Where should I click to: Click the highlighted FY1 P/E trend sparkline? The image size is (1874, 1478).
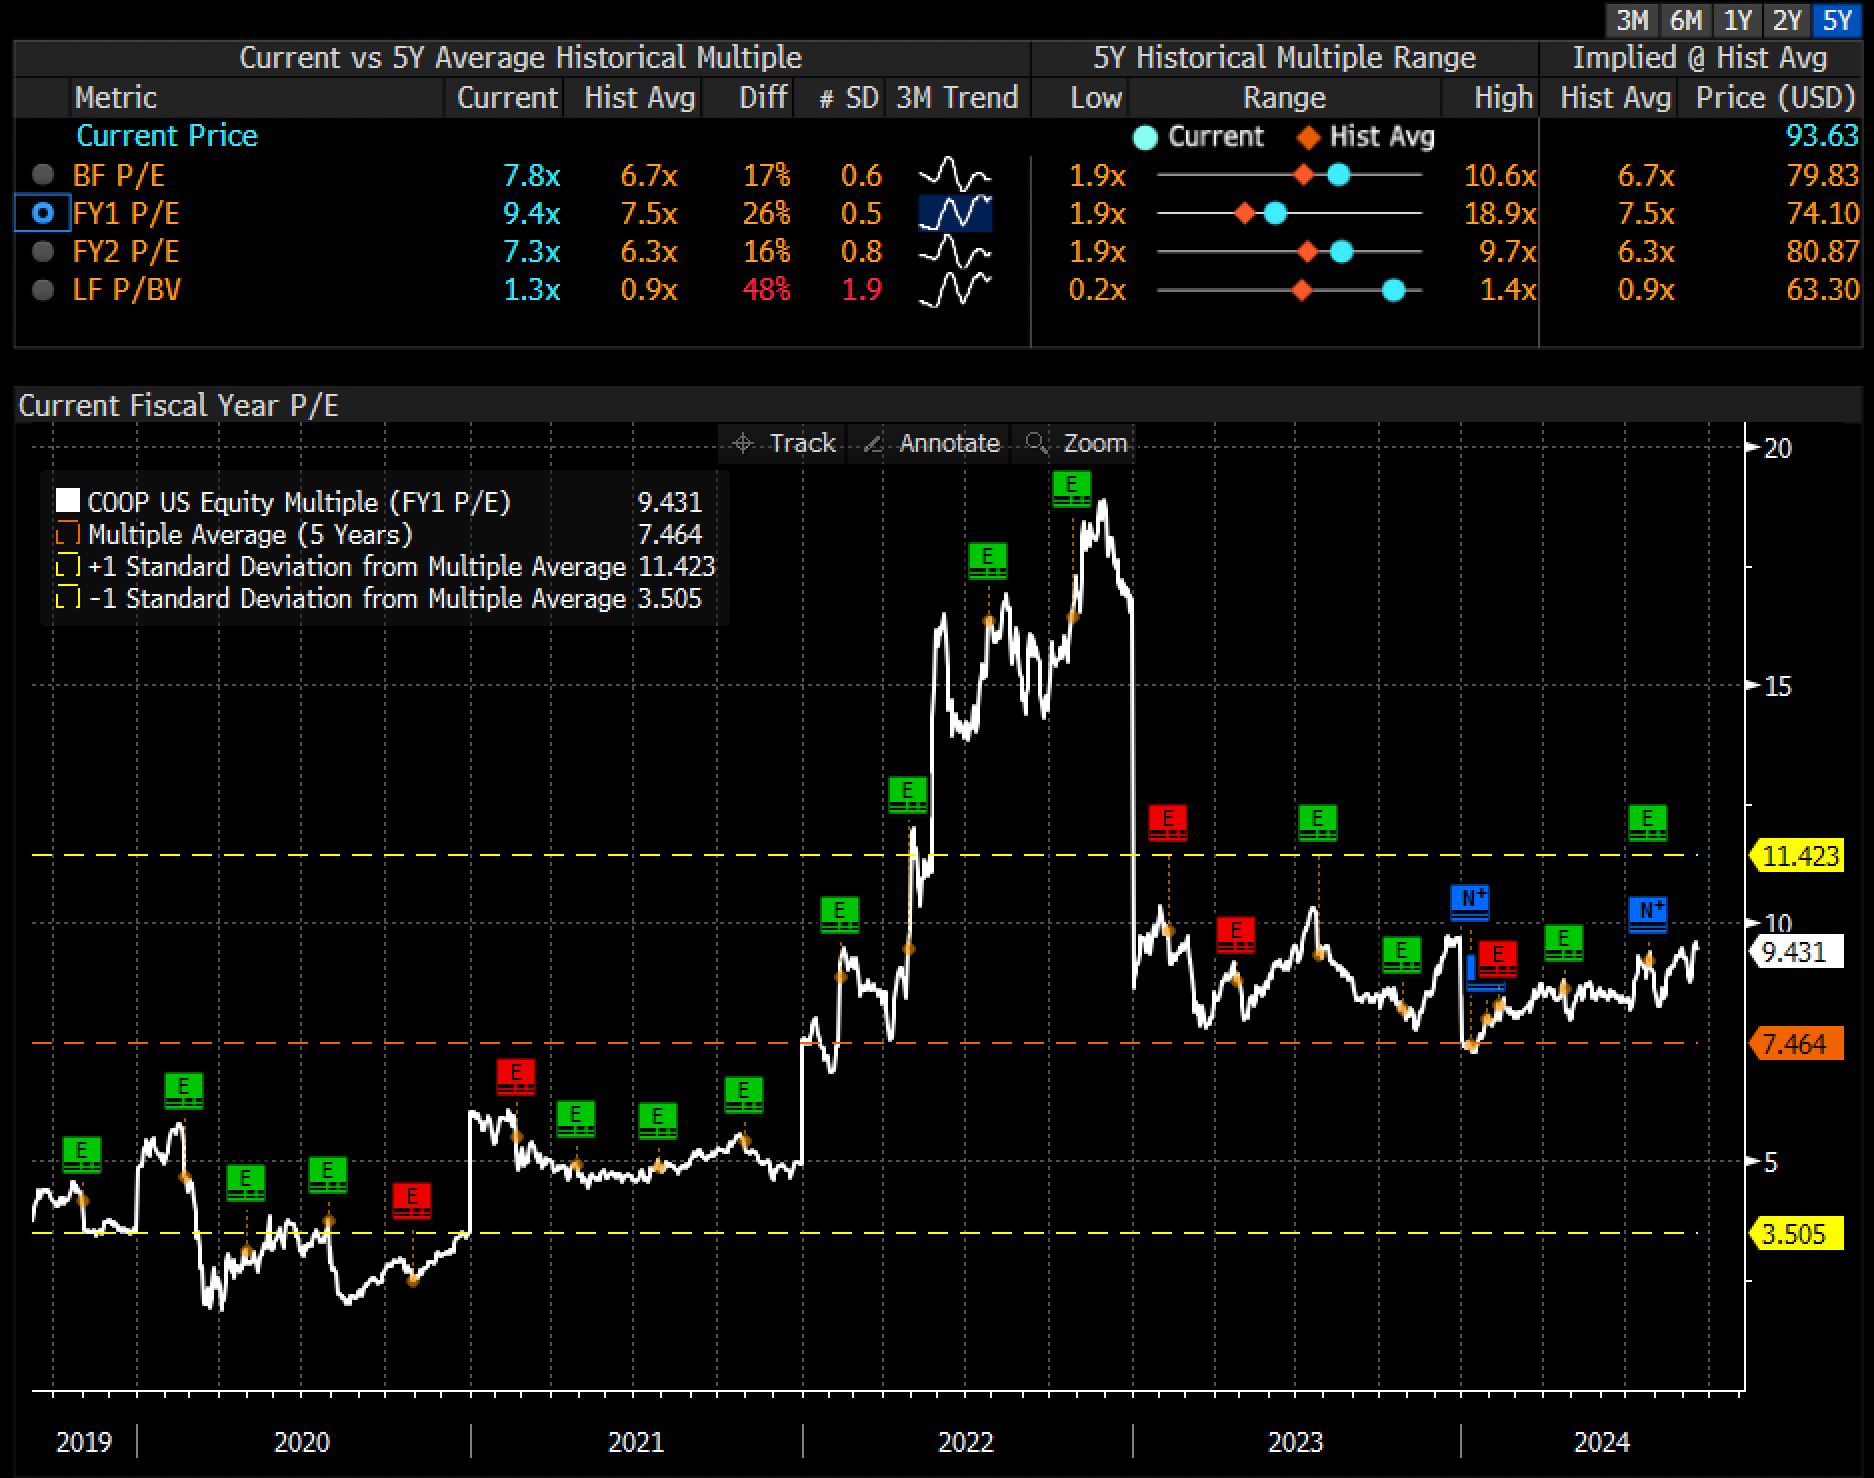[x=955, y=214]
